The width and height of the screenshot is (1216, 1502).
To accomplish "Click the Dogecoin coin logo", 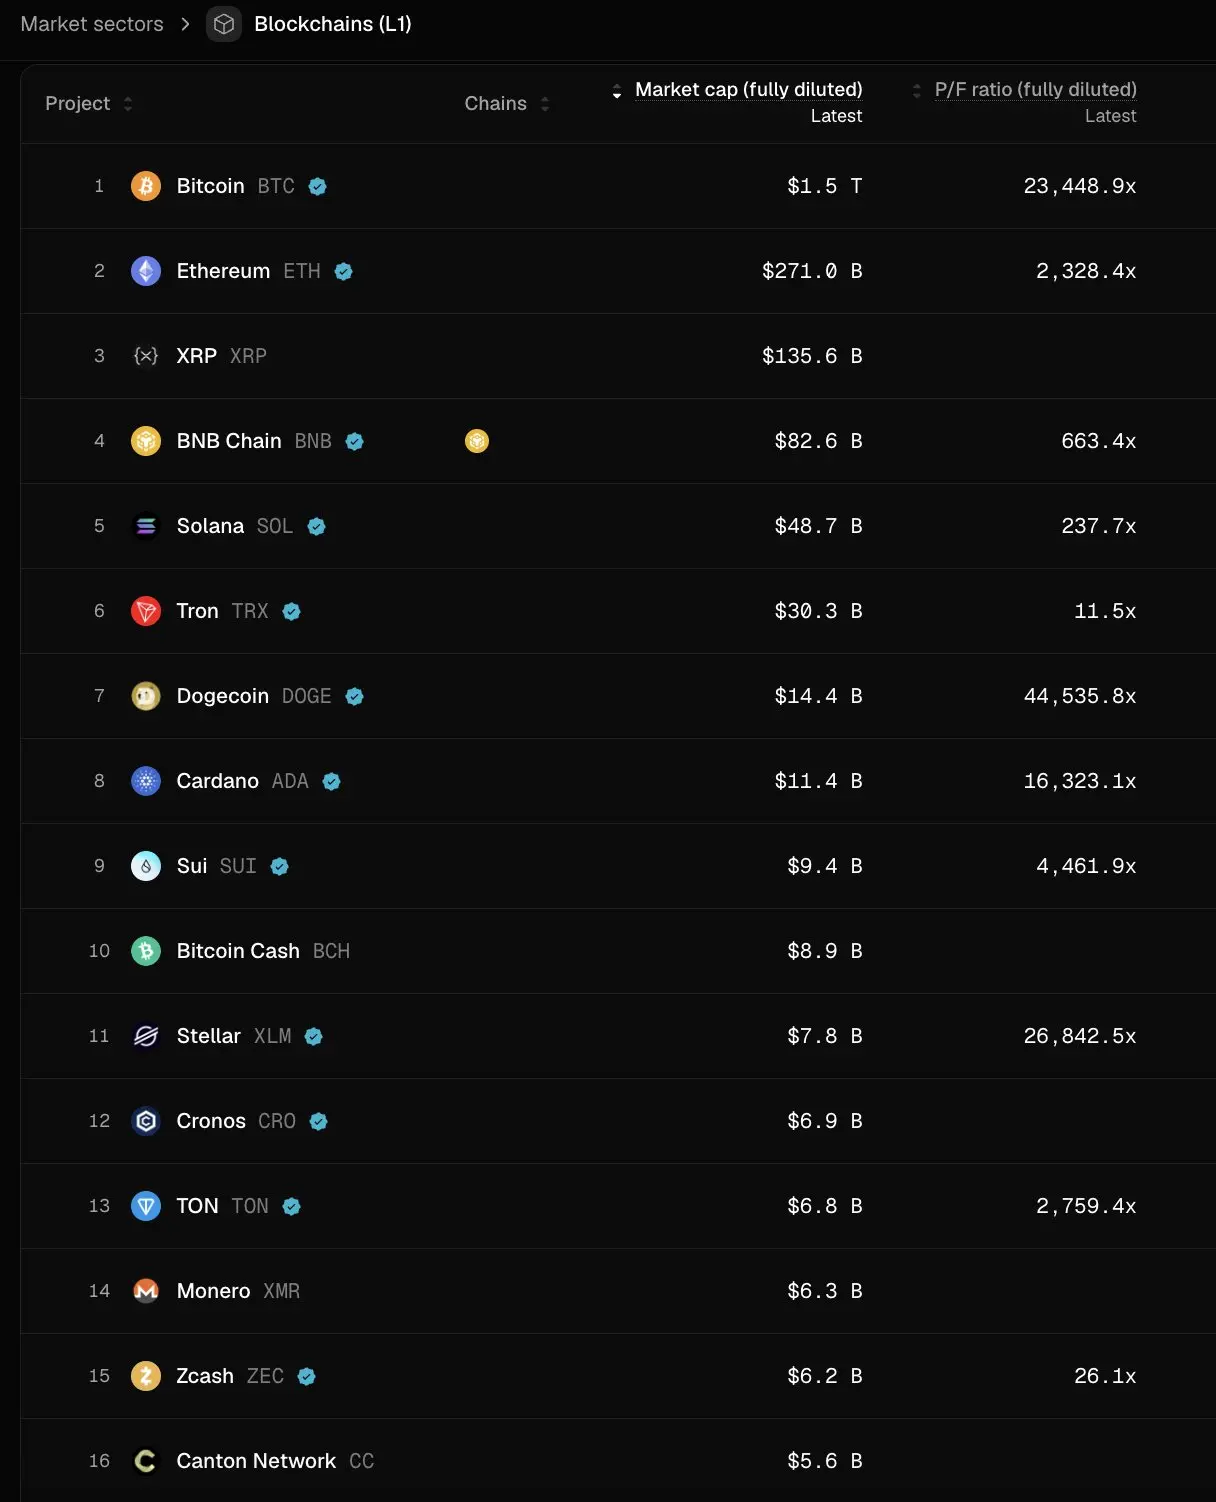I will (x=146, y=696).
